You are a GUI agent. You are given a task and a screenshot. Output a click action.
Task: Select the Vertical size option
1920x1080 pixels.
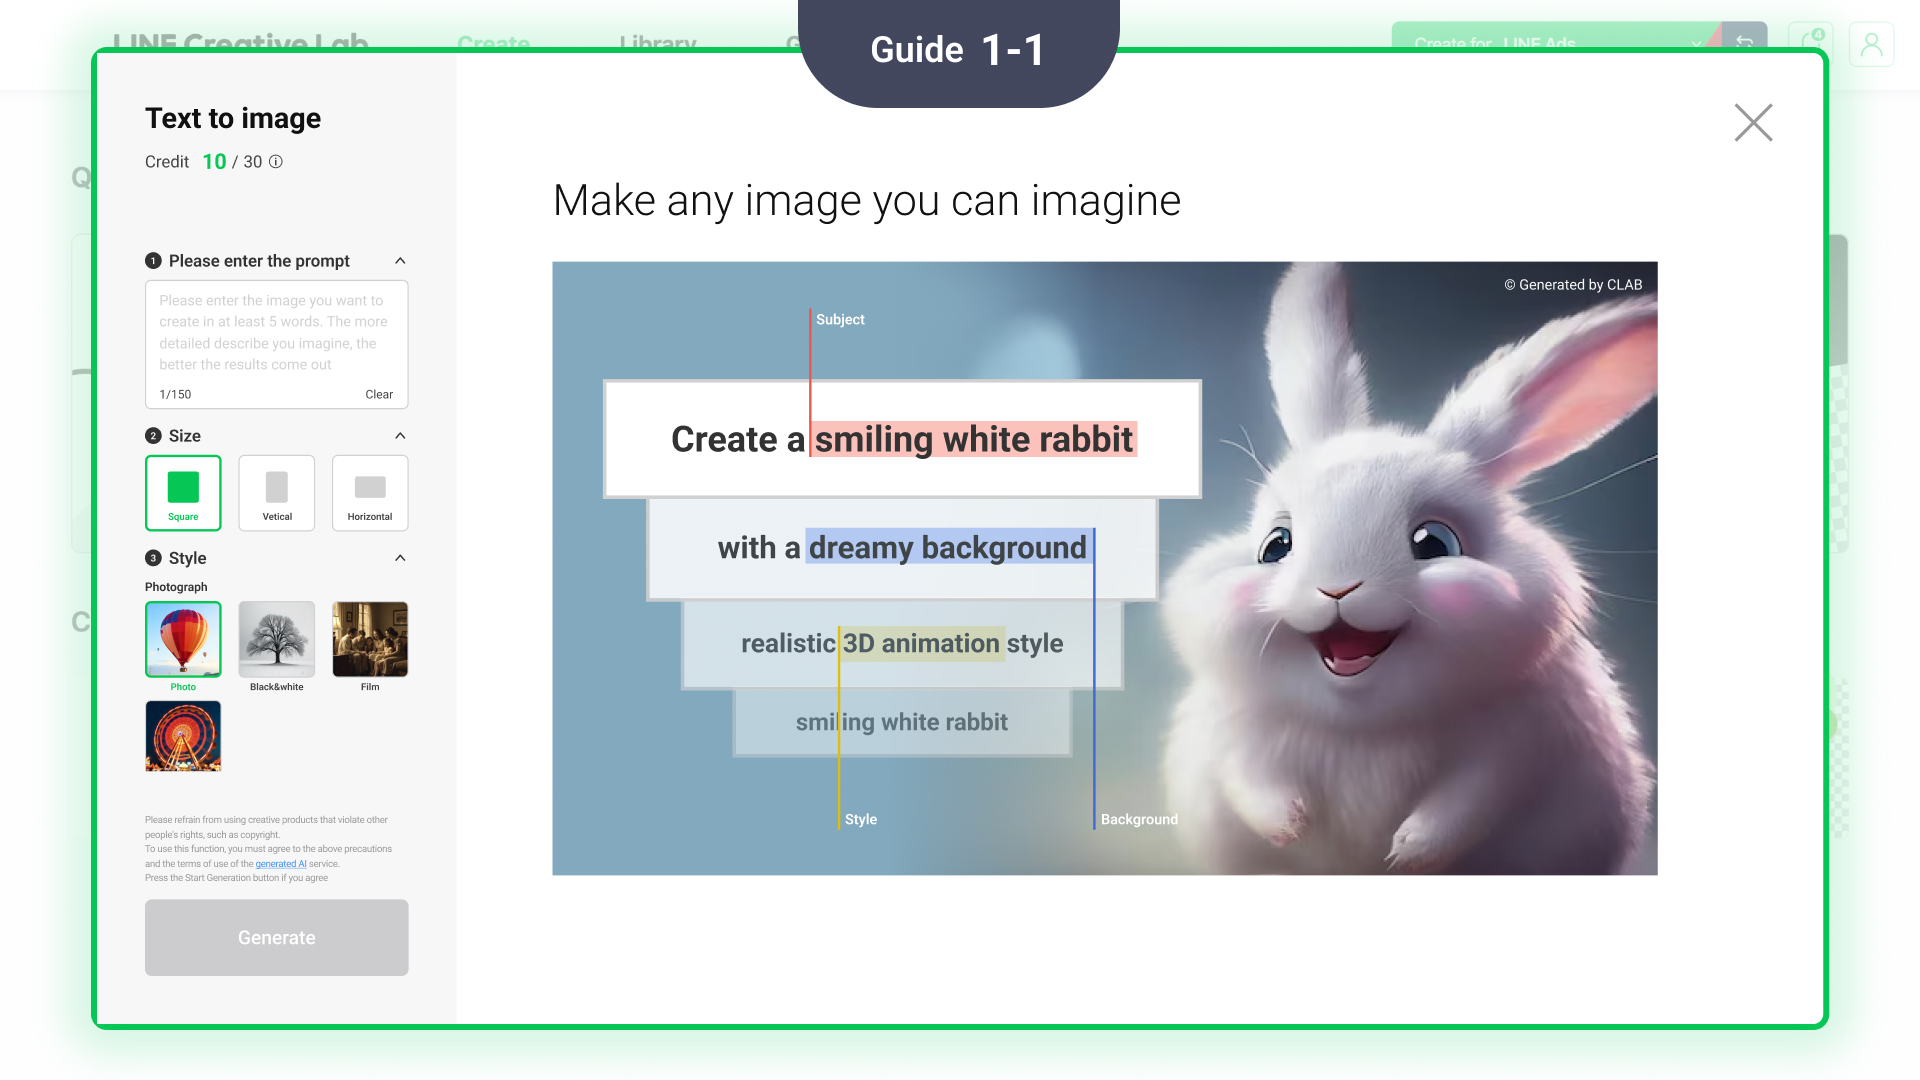277,492
